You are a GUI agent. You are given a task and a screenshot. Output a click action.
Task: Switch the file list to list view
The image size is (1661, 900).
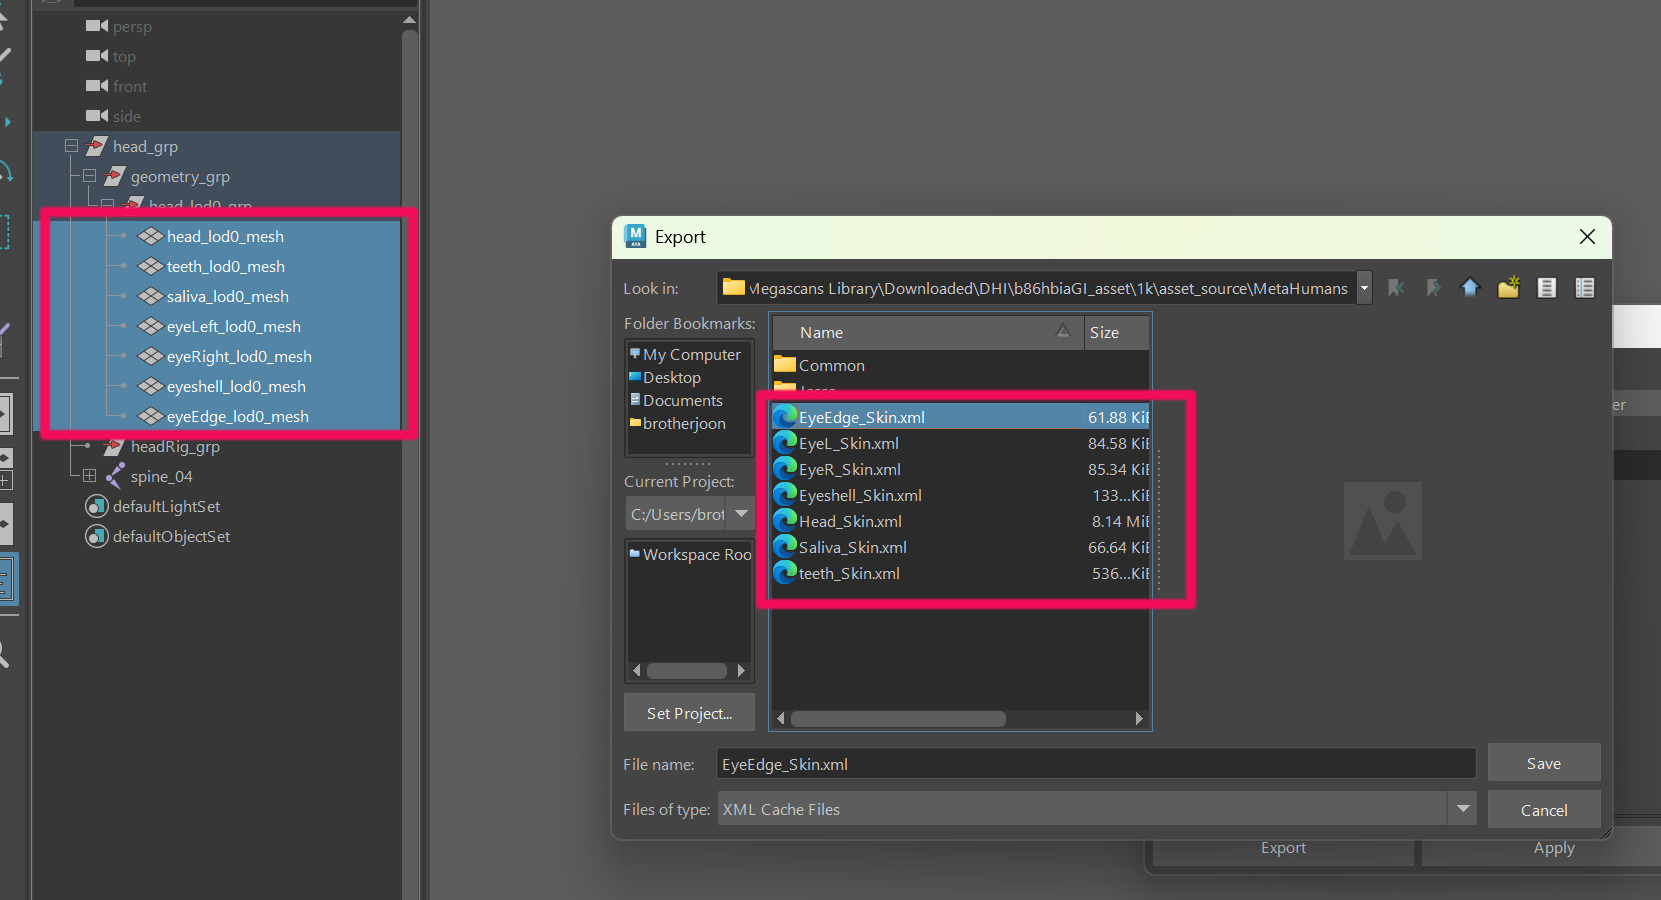[x=1546, y=288]
